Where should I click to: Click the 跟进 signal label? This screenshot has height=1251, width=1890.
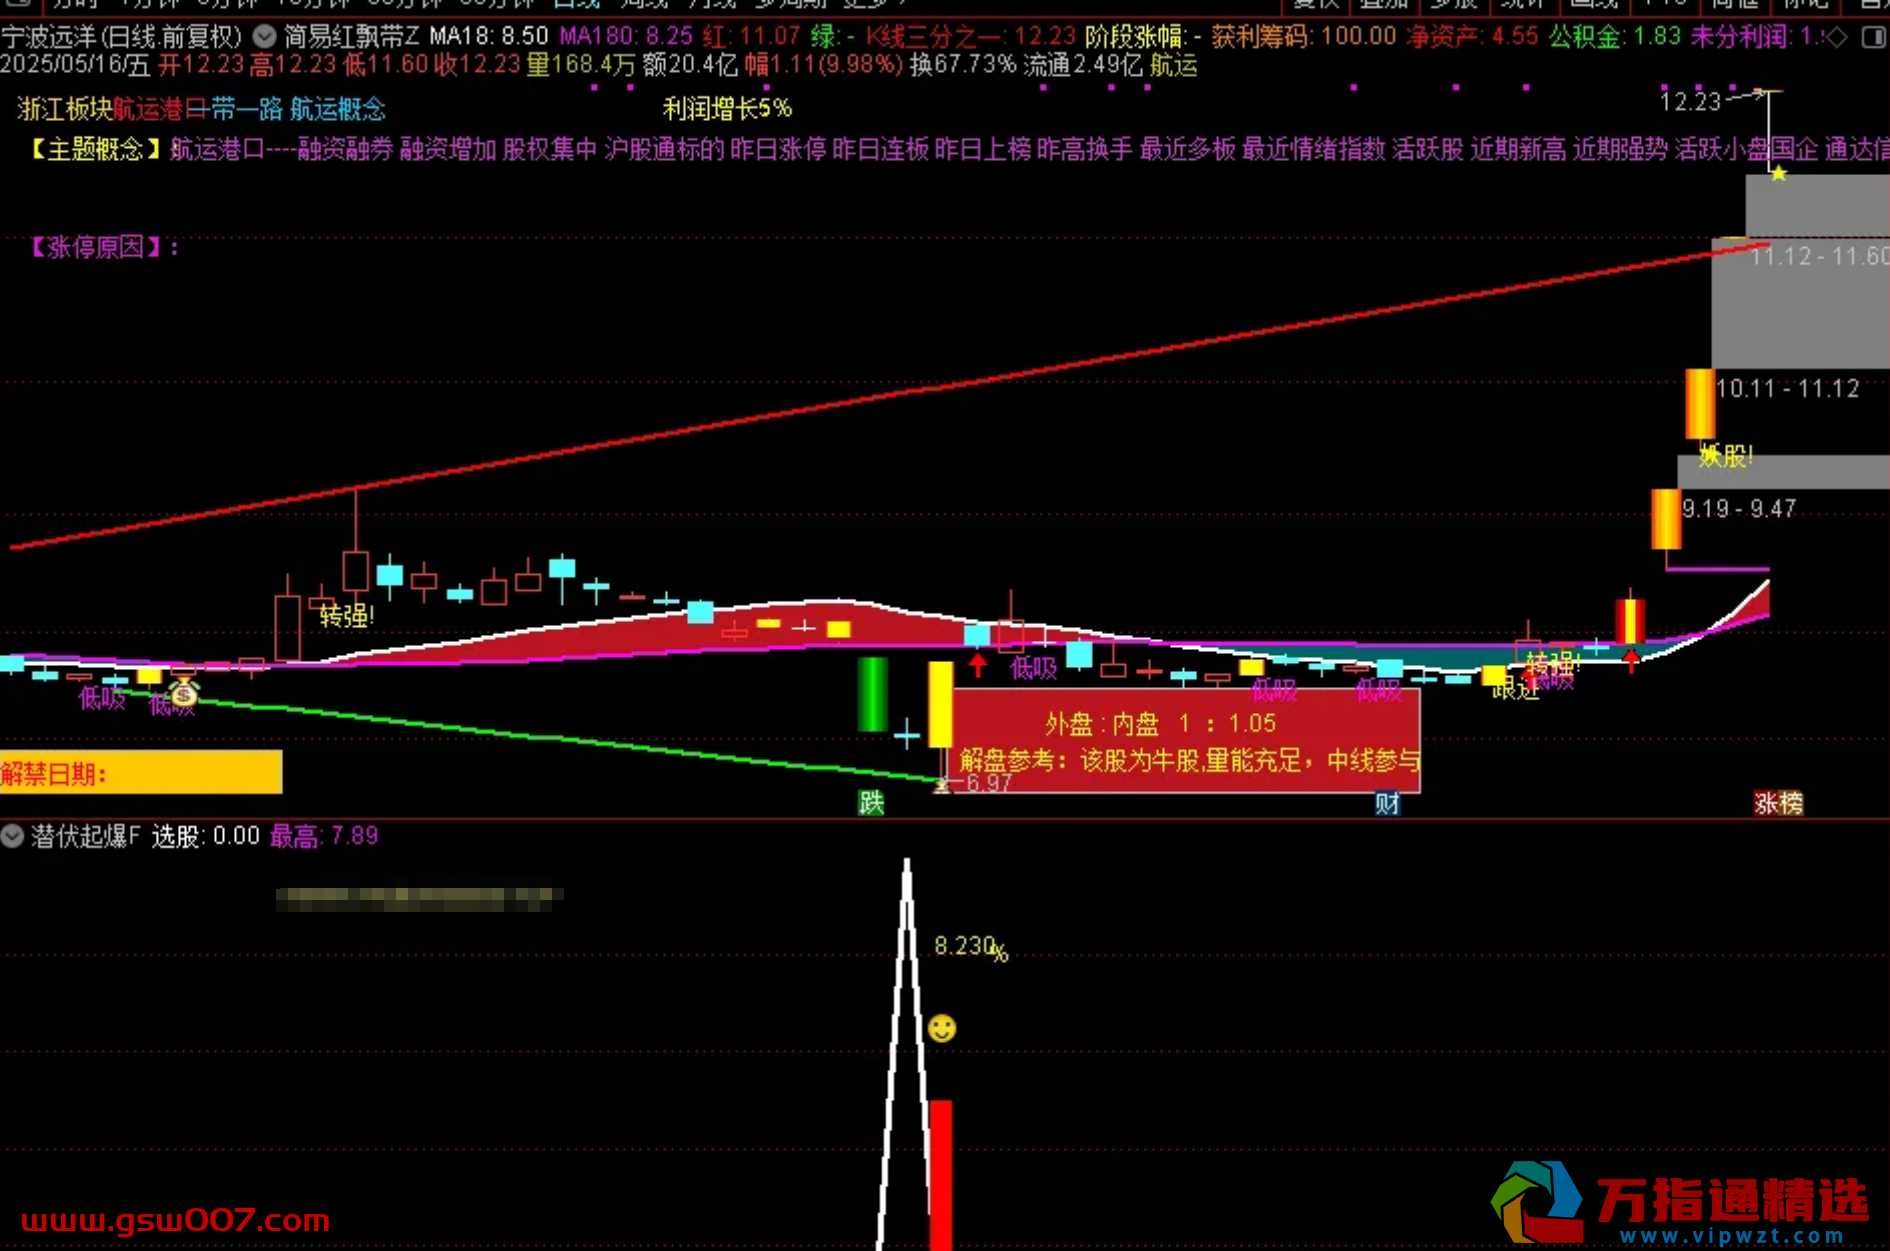tap(1516, 688)
